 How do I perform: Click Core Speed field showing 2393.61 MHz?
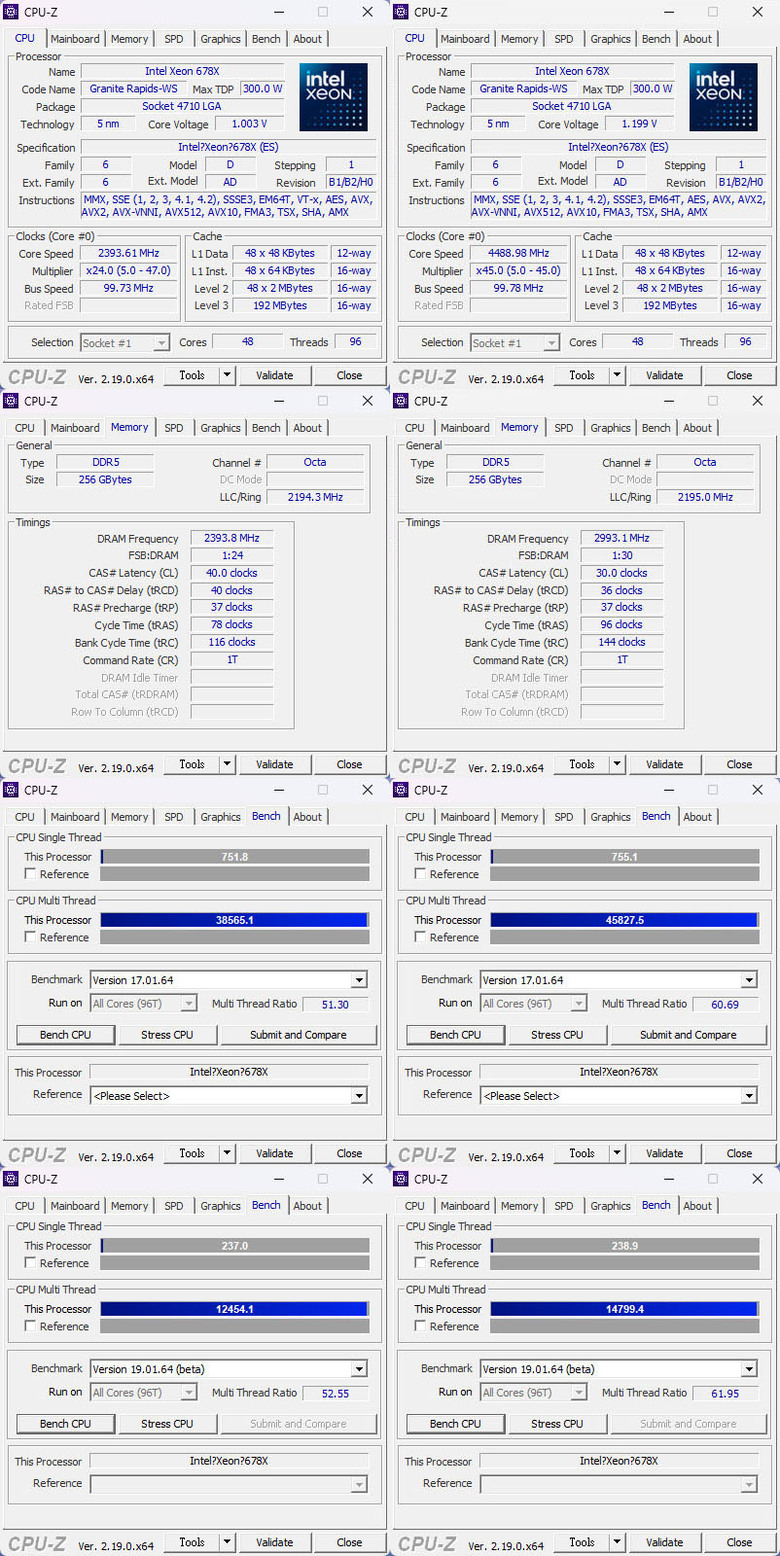pos(127,254)
